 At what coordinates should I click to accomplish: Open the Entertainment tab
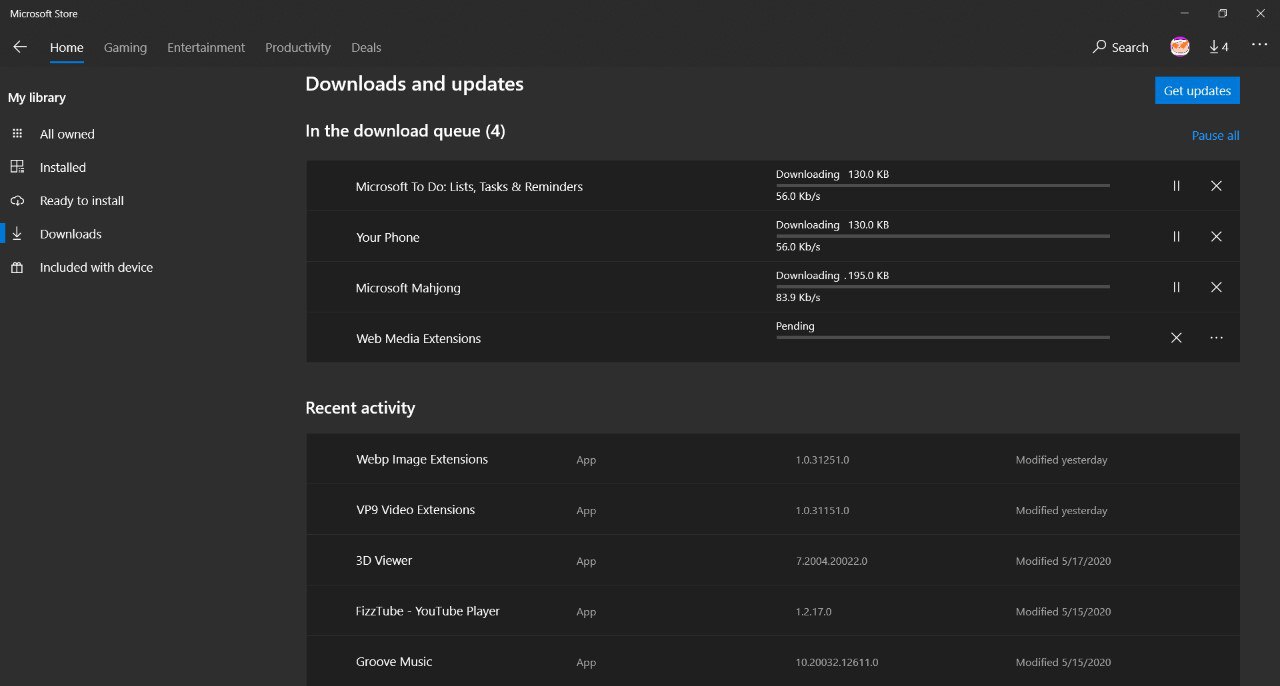(206, 48)
